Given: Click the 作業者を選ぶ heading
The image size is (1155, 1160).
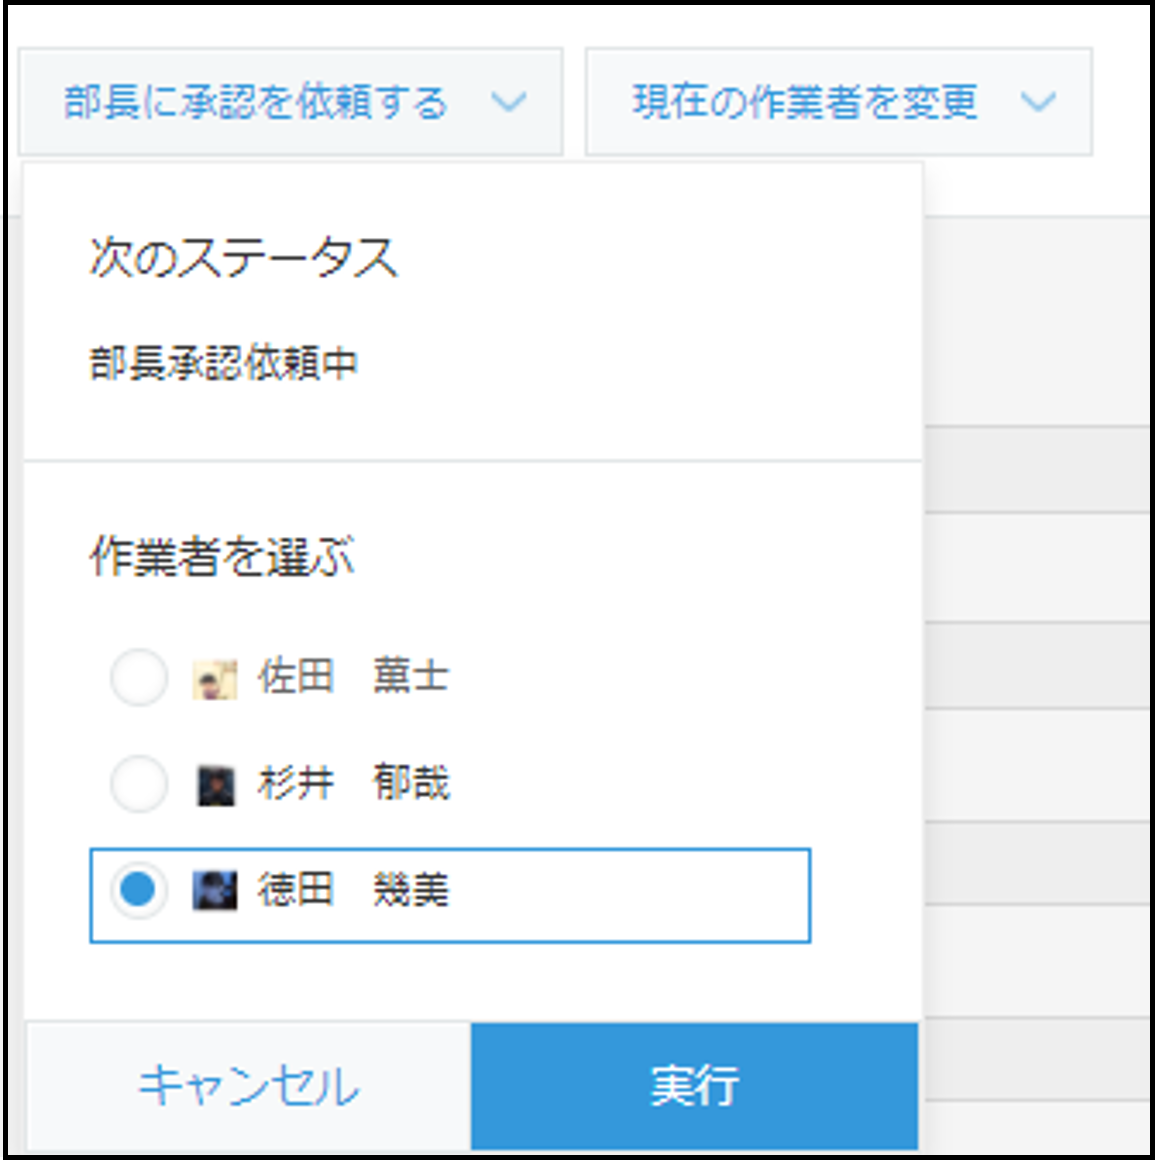Looking at the screenshot, I should (222, 556).
